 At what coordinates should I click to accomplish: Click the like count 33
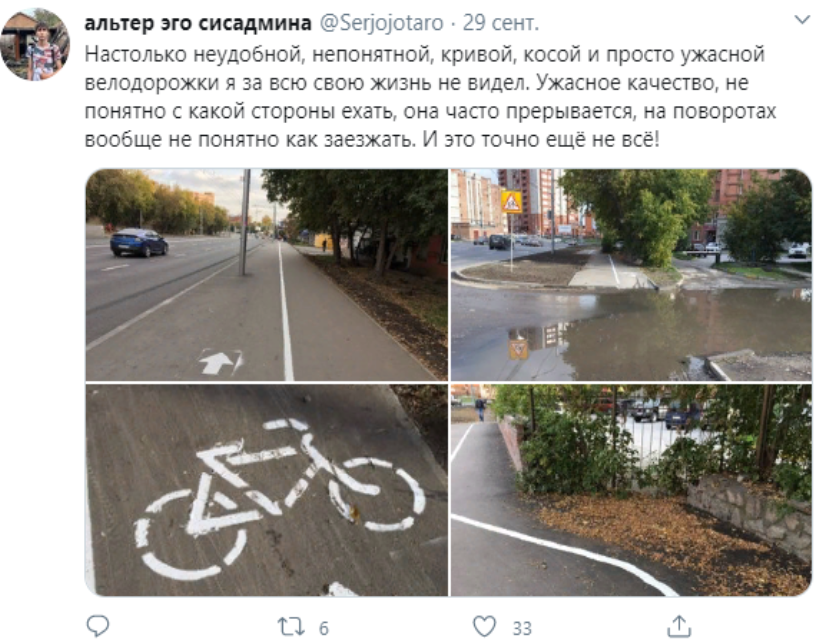522,628
